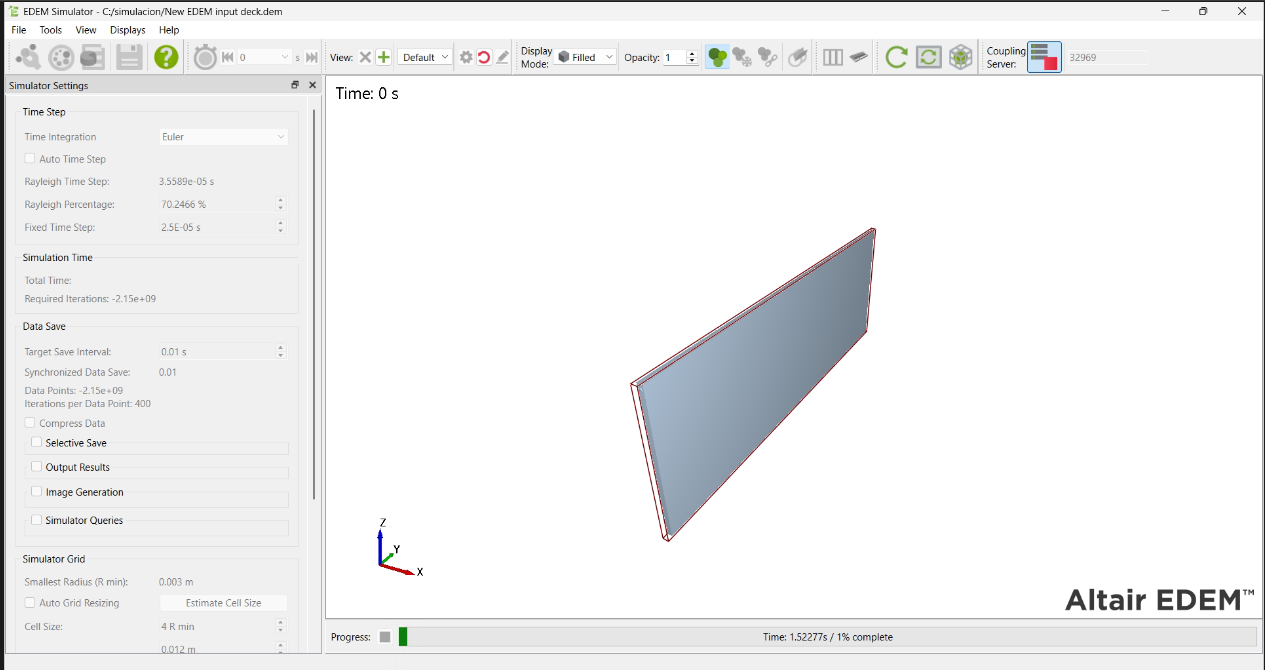Click the Estimate Cell Size button
Viewport: 1265px width, 670px height.
[223, 603]
